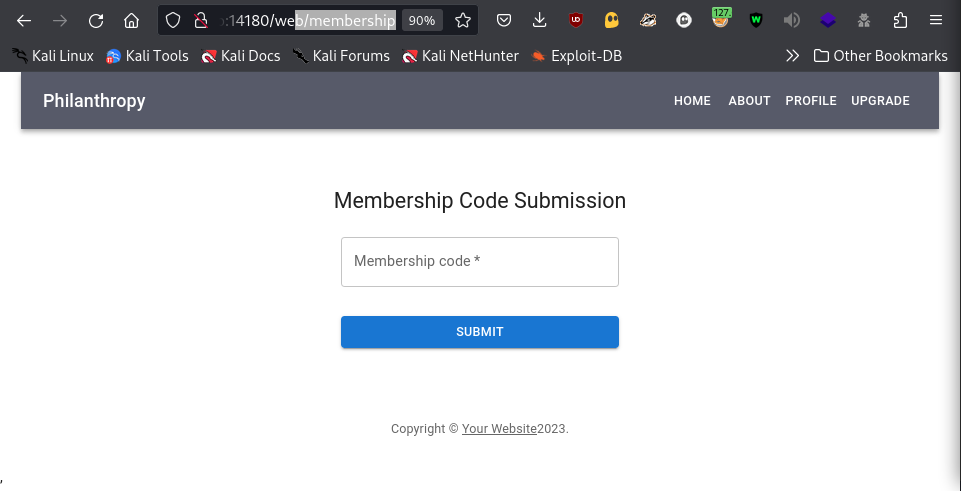Reset the 90% zoom level indicator

tap(422, 21)
